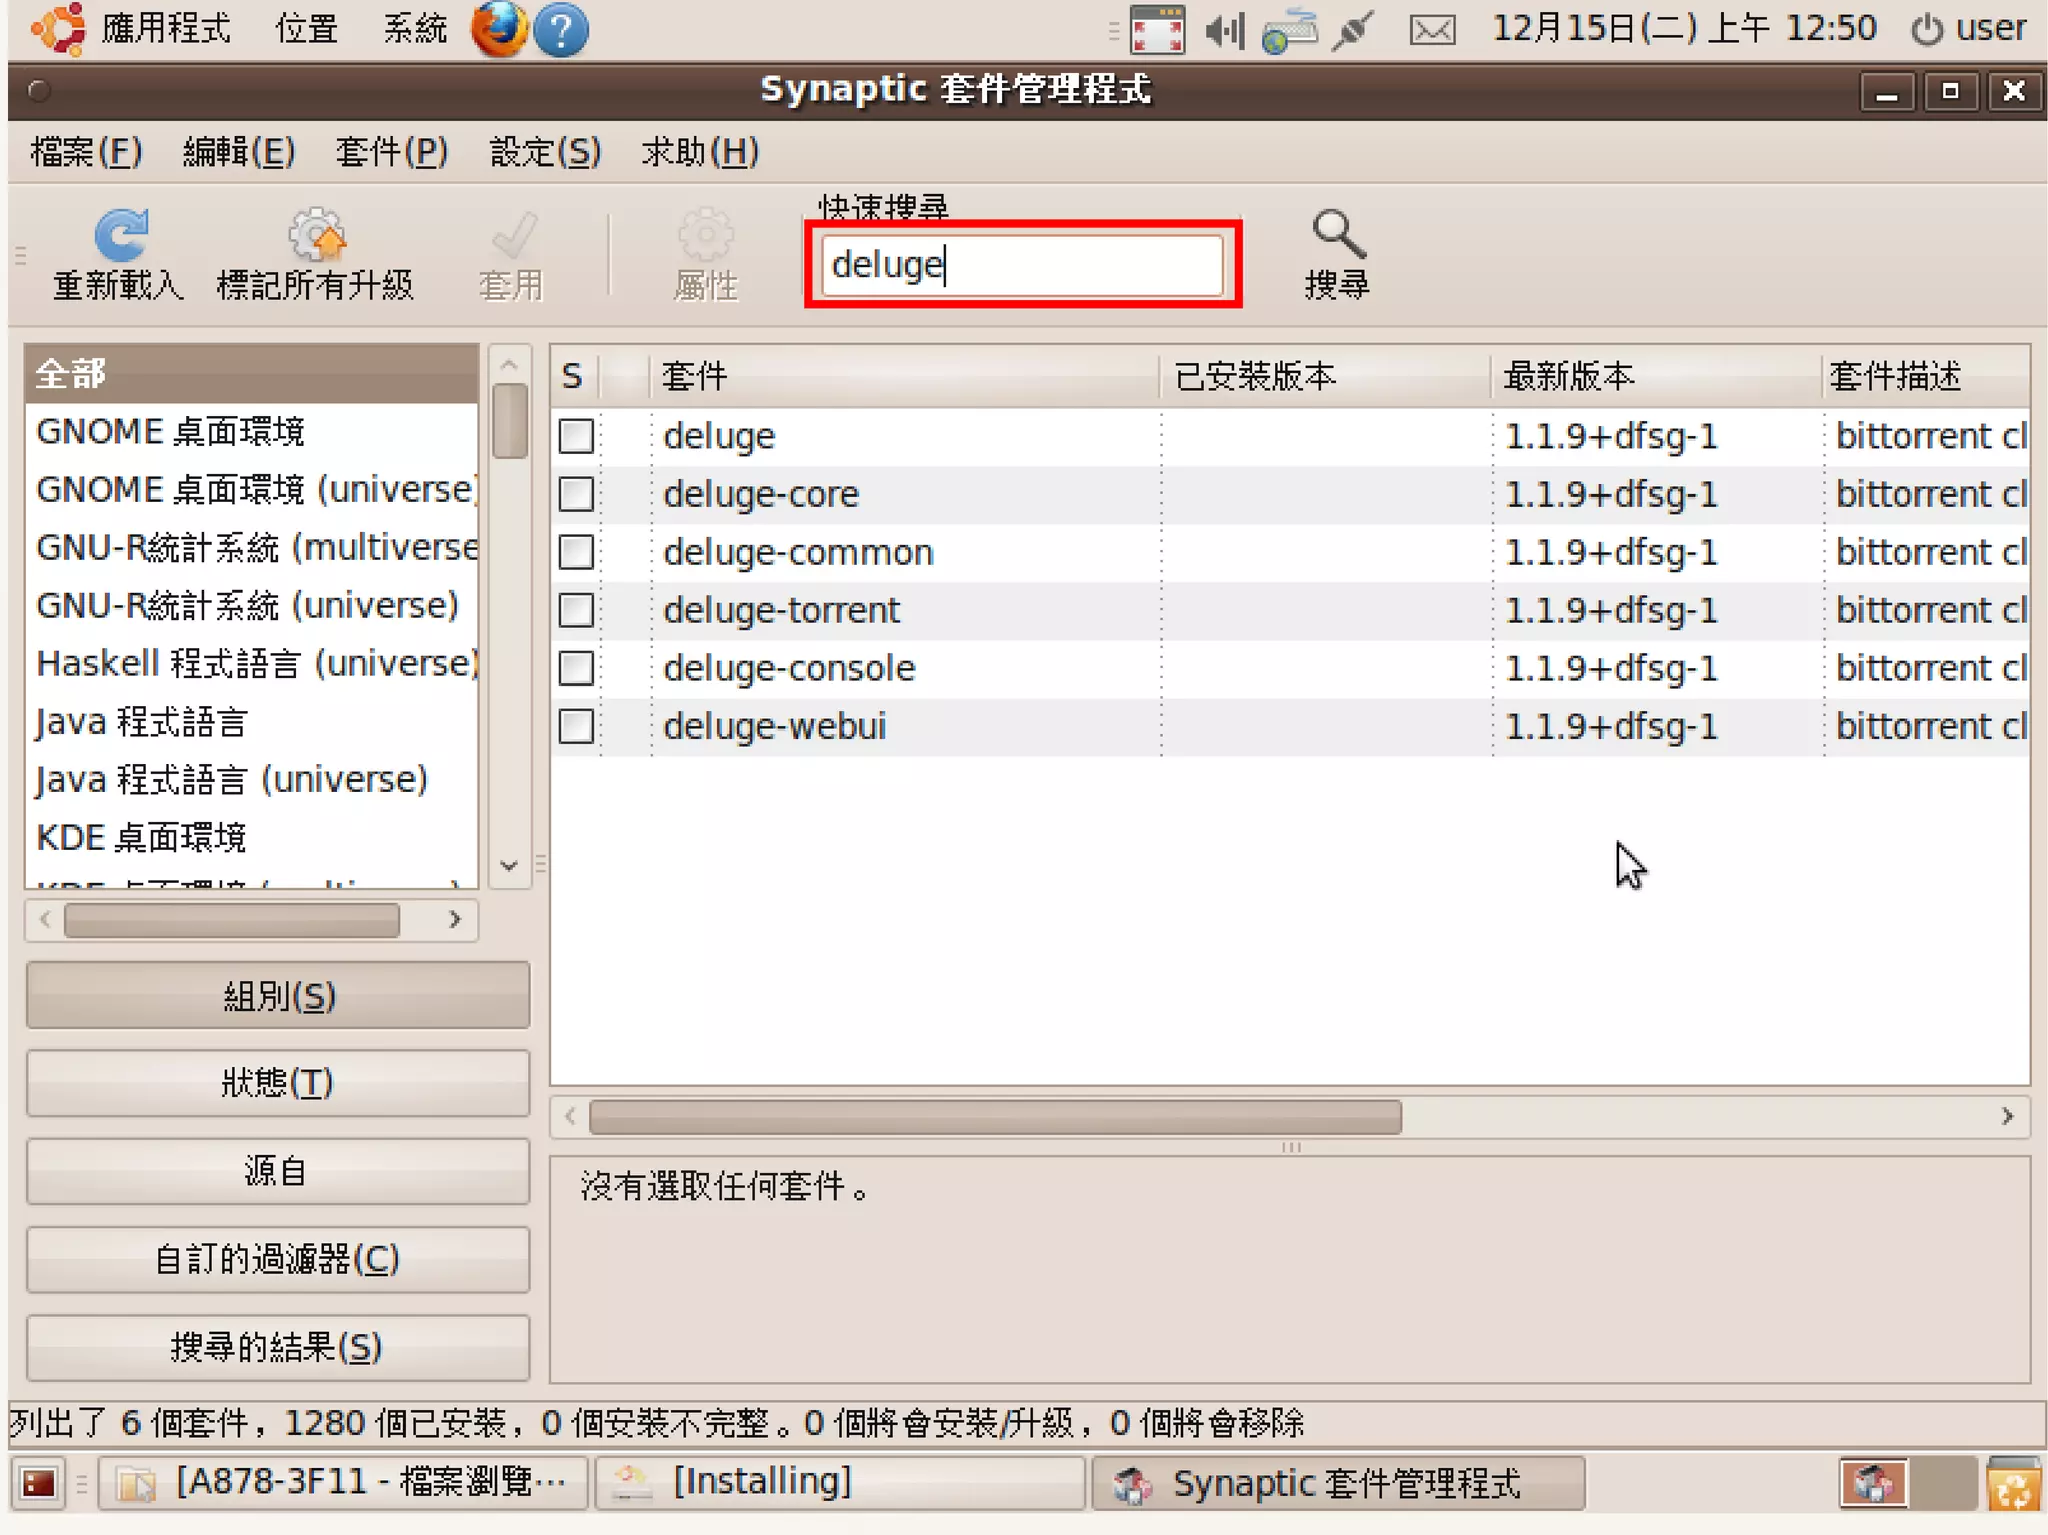Screen dimensions: 2048x1535
Task: Click the 套件描述 column header
Action: tap(1926, 377)
